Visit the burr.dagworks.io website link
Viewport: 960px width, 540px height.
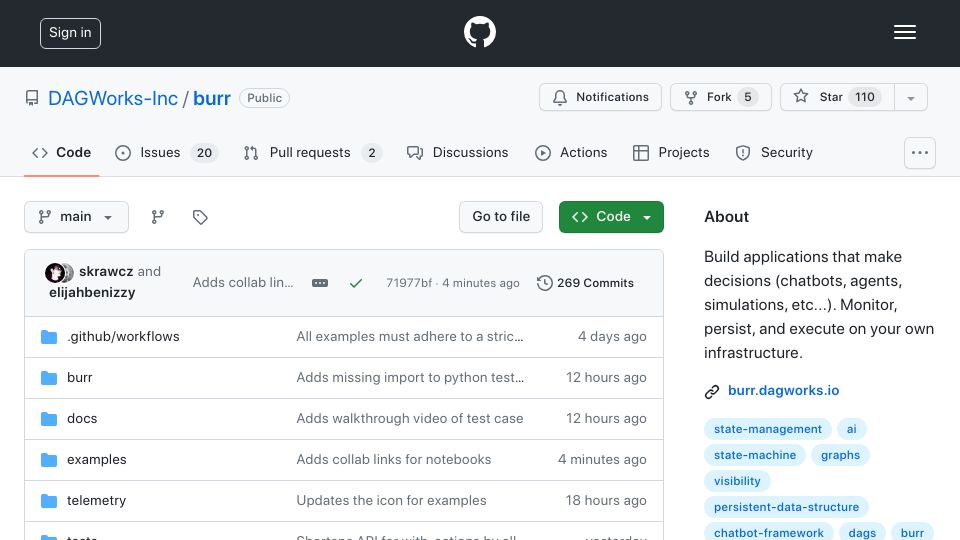pos(783,391)
